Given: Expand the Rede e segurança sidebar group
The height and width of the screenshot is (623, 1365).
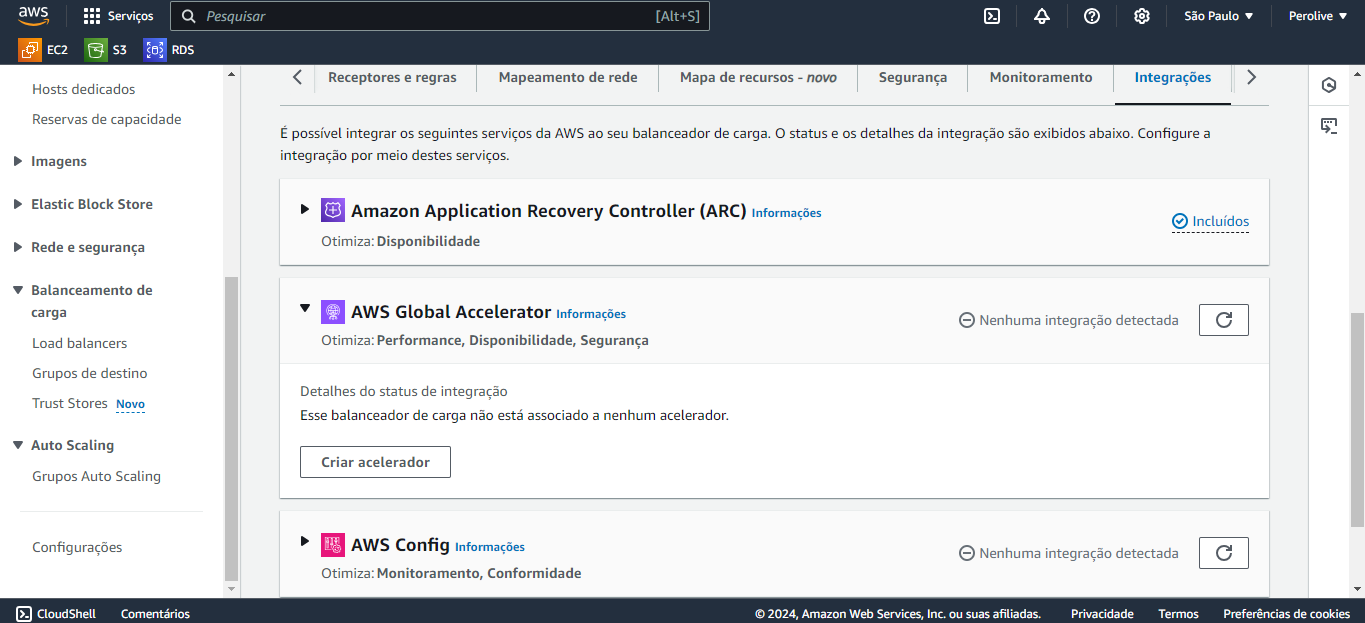Looking at the screenshot, I should tap(18, 247).
